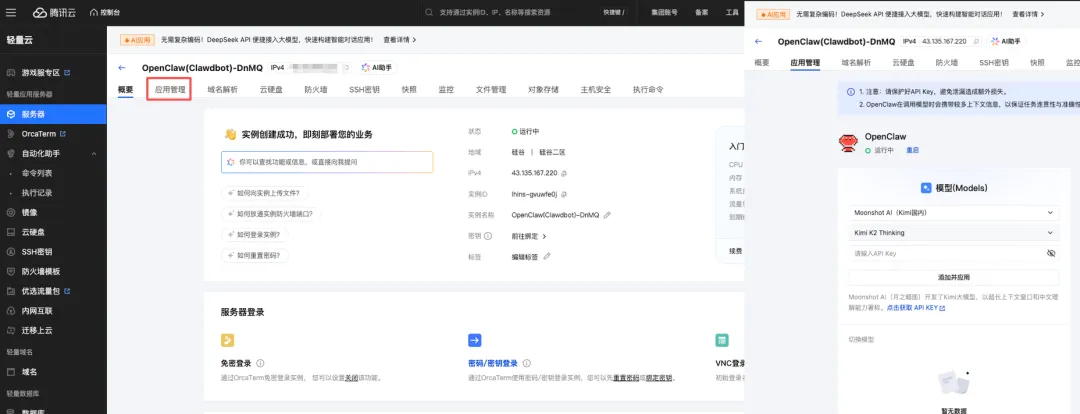
Task: Click into the API Key input field
Action: [940, 254]
